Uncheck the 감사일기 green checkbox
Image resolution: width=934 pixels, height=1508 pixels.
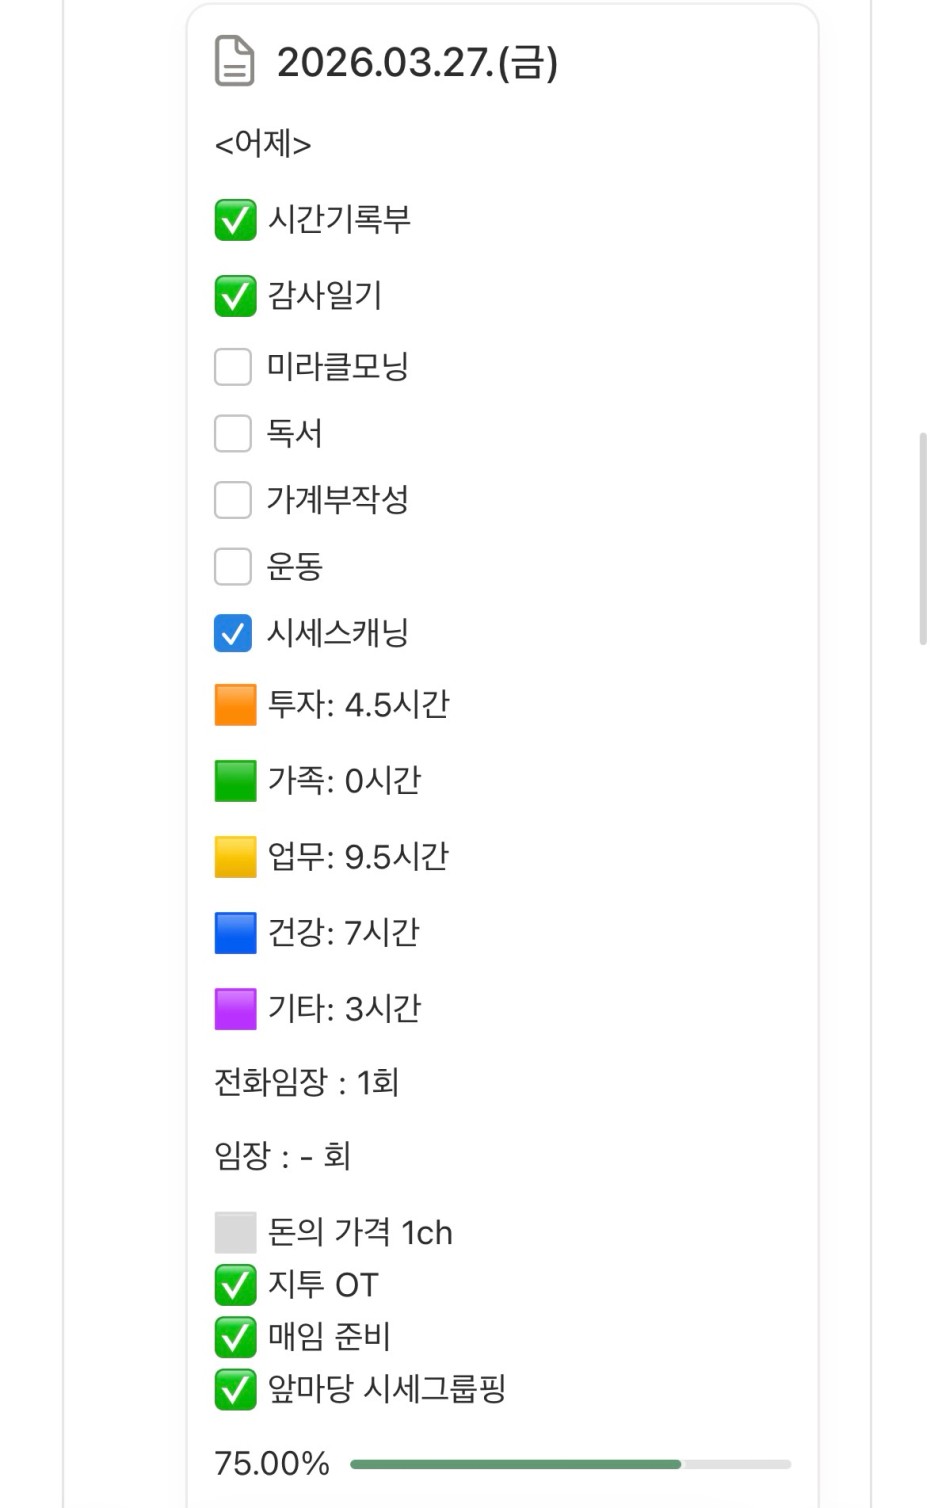click(235, 296)
